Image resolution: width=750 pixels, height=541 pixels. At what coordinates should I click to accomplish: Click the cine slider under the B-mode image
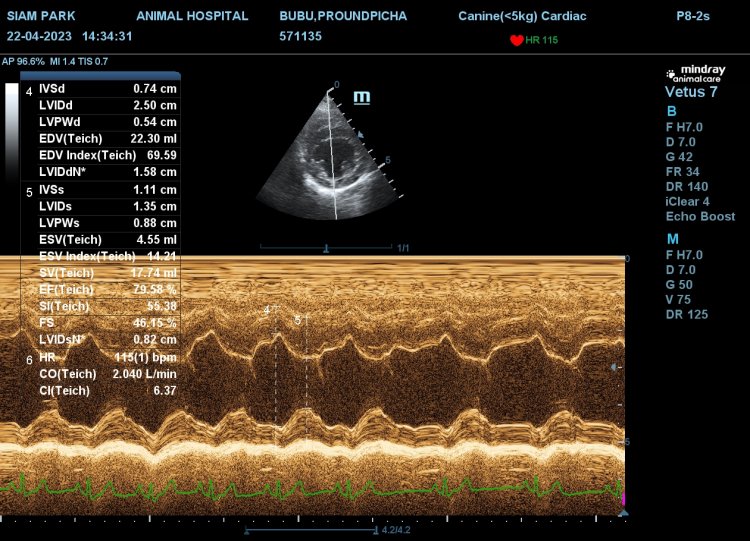[x=326, y=247]
